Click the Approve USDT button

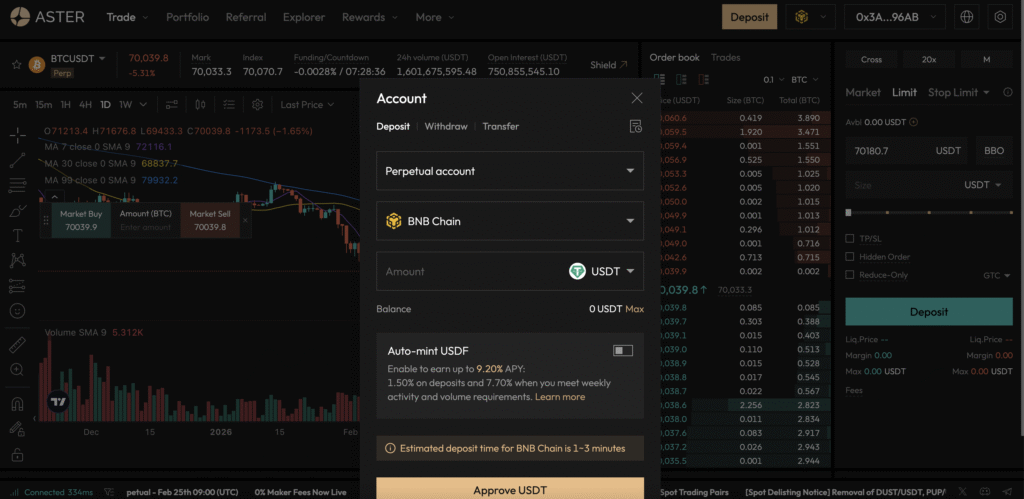point(510,490)
